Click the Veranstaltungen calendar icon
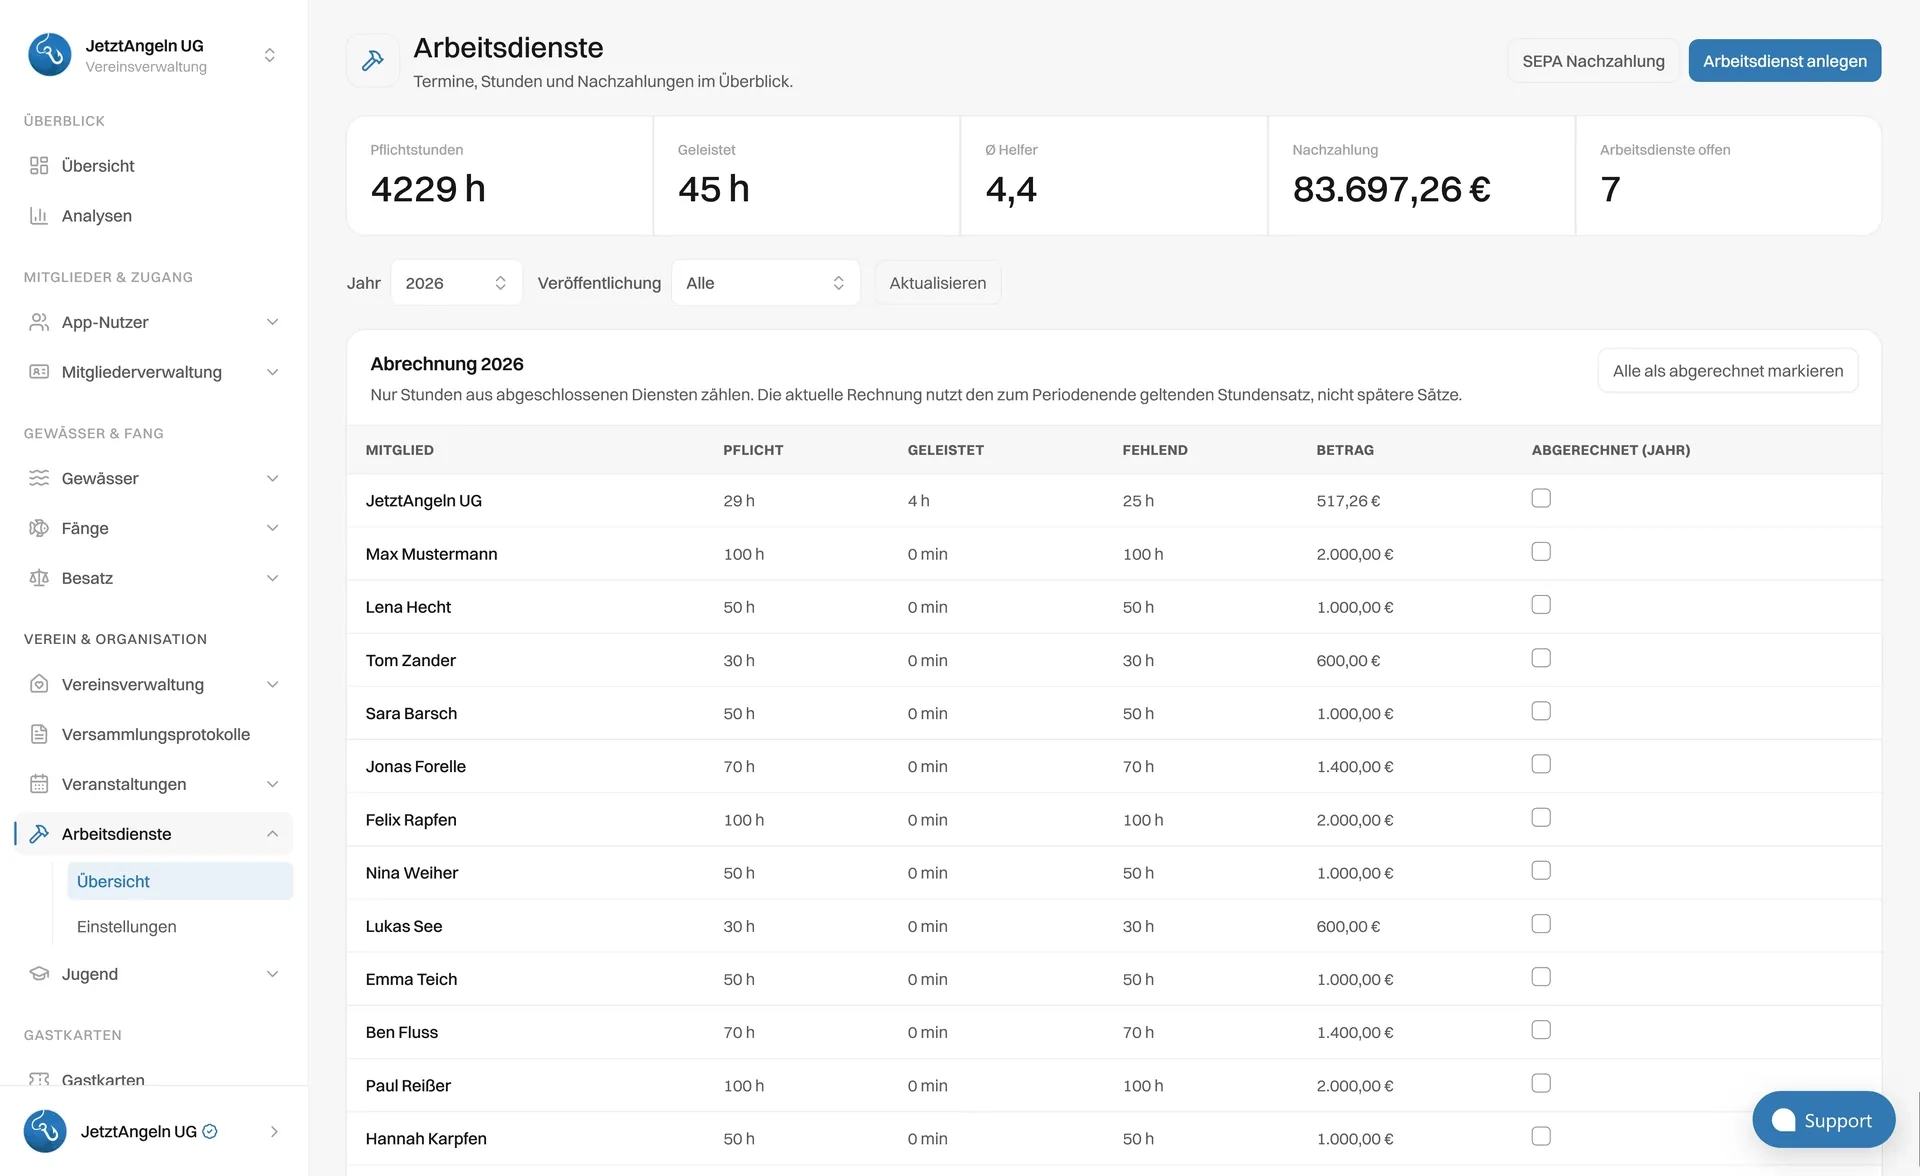 pyautogui.click(x=39, y=784)
